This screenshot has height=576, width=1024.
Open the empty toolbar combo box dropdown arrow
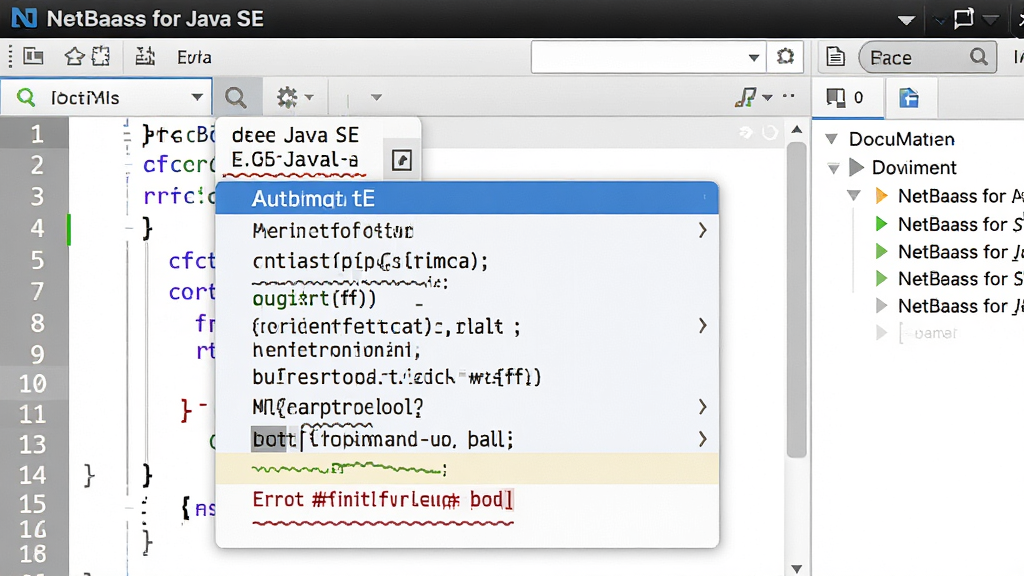pyautogui.click(x=754, y=57)
